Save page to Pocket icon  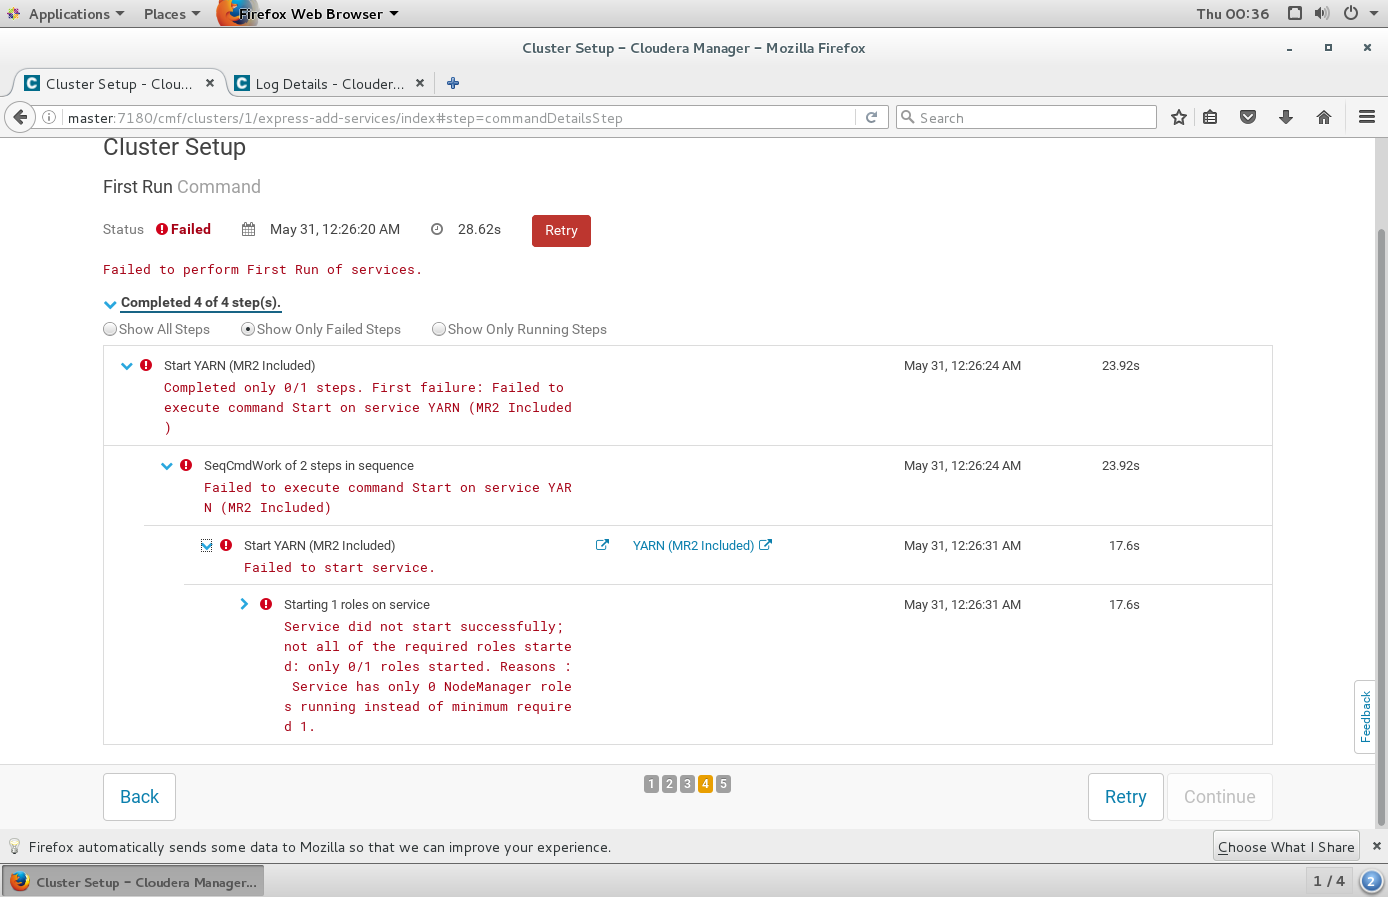1248,117
